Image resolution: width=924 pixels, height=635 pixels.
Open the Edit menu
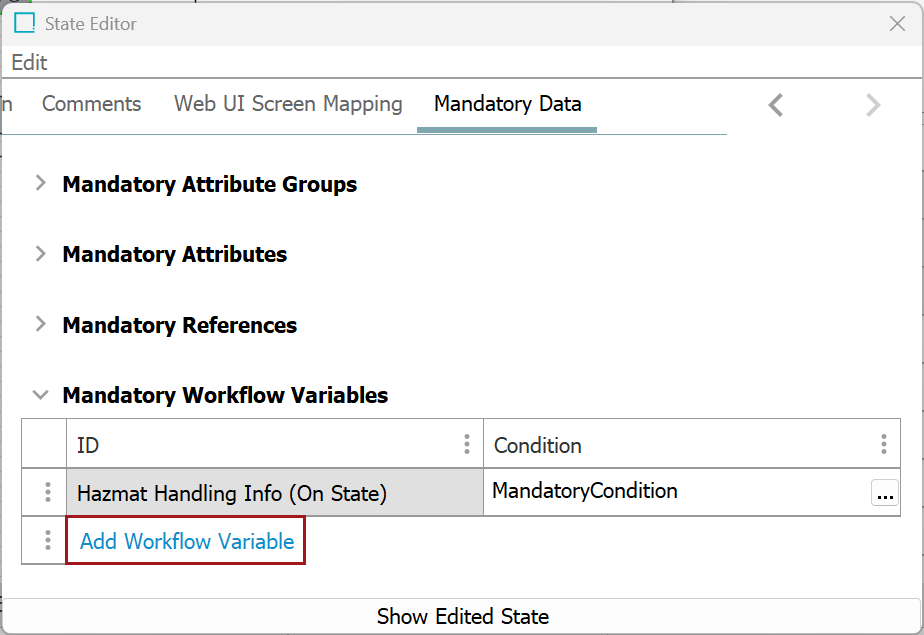click(29, 62)
